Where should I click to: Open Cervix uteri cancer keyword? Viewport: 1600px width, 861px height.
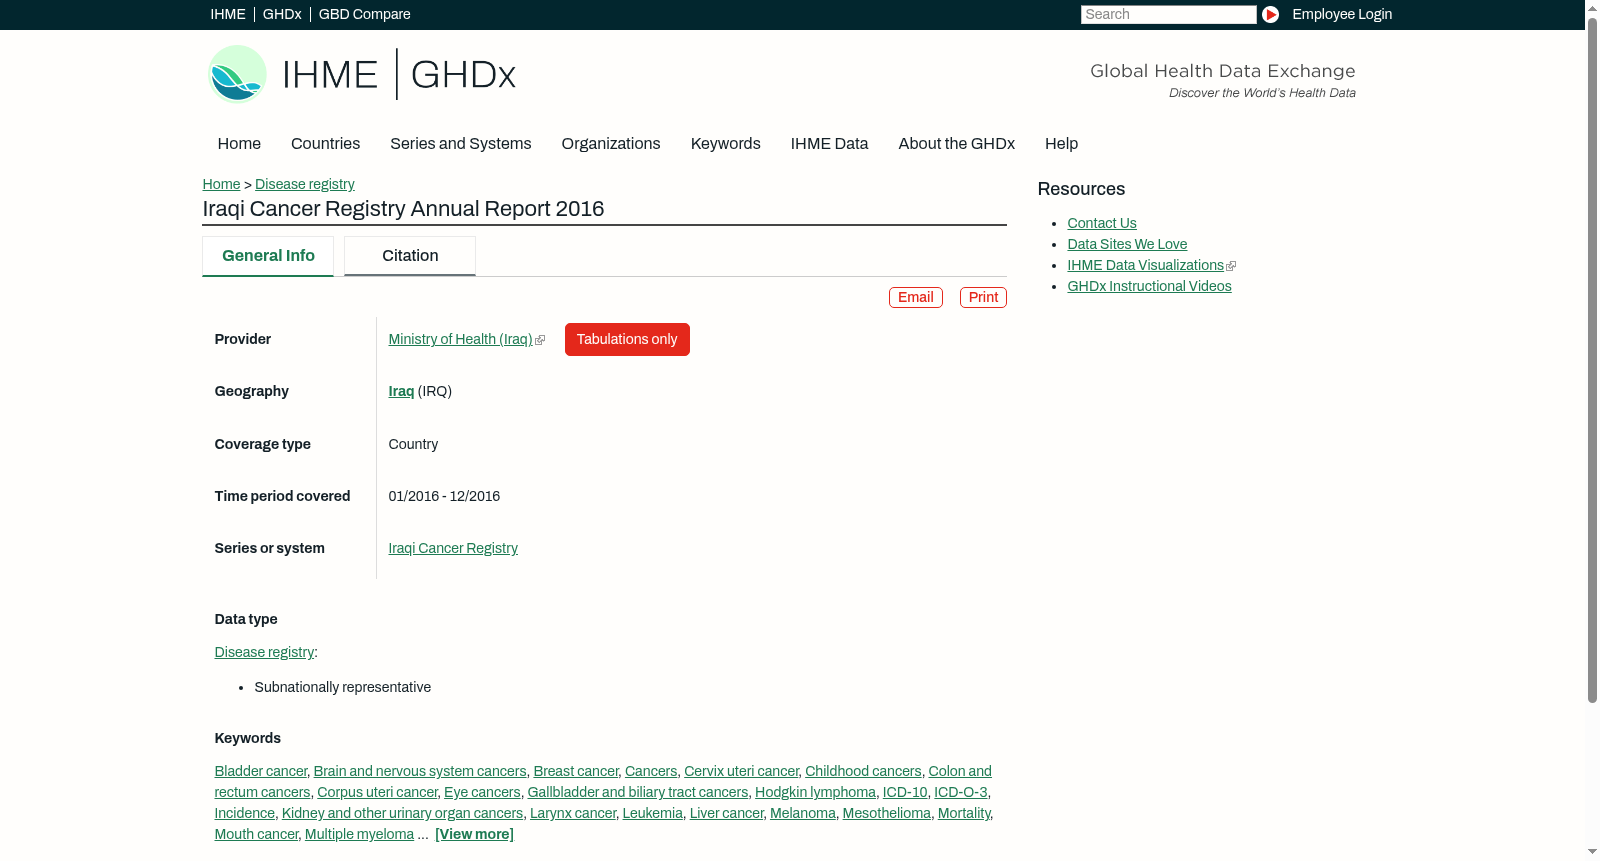pos(741,771)
